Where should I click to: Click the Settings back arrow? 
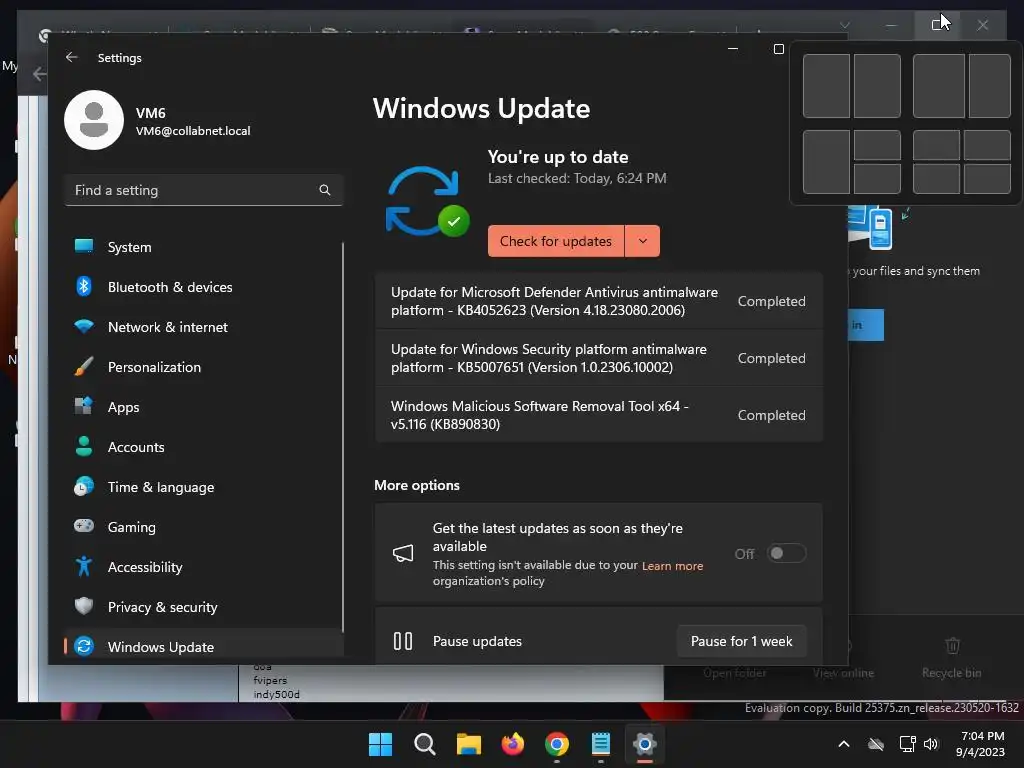[x=72, y=57]
